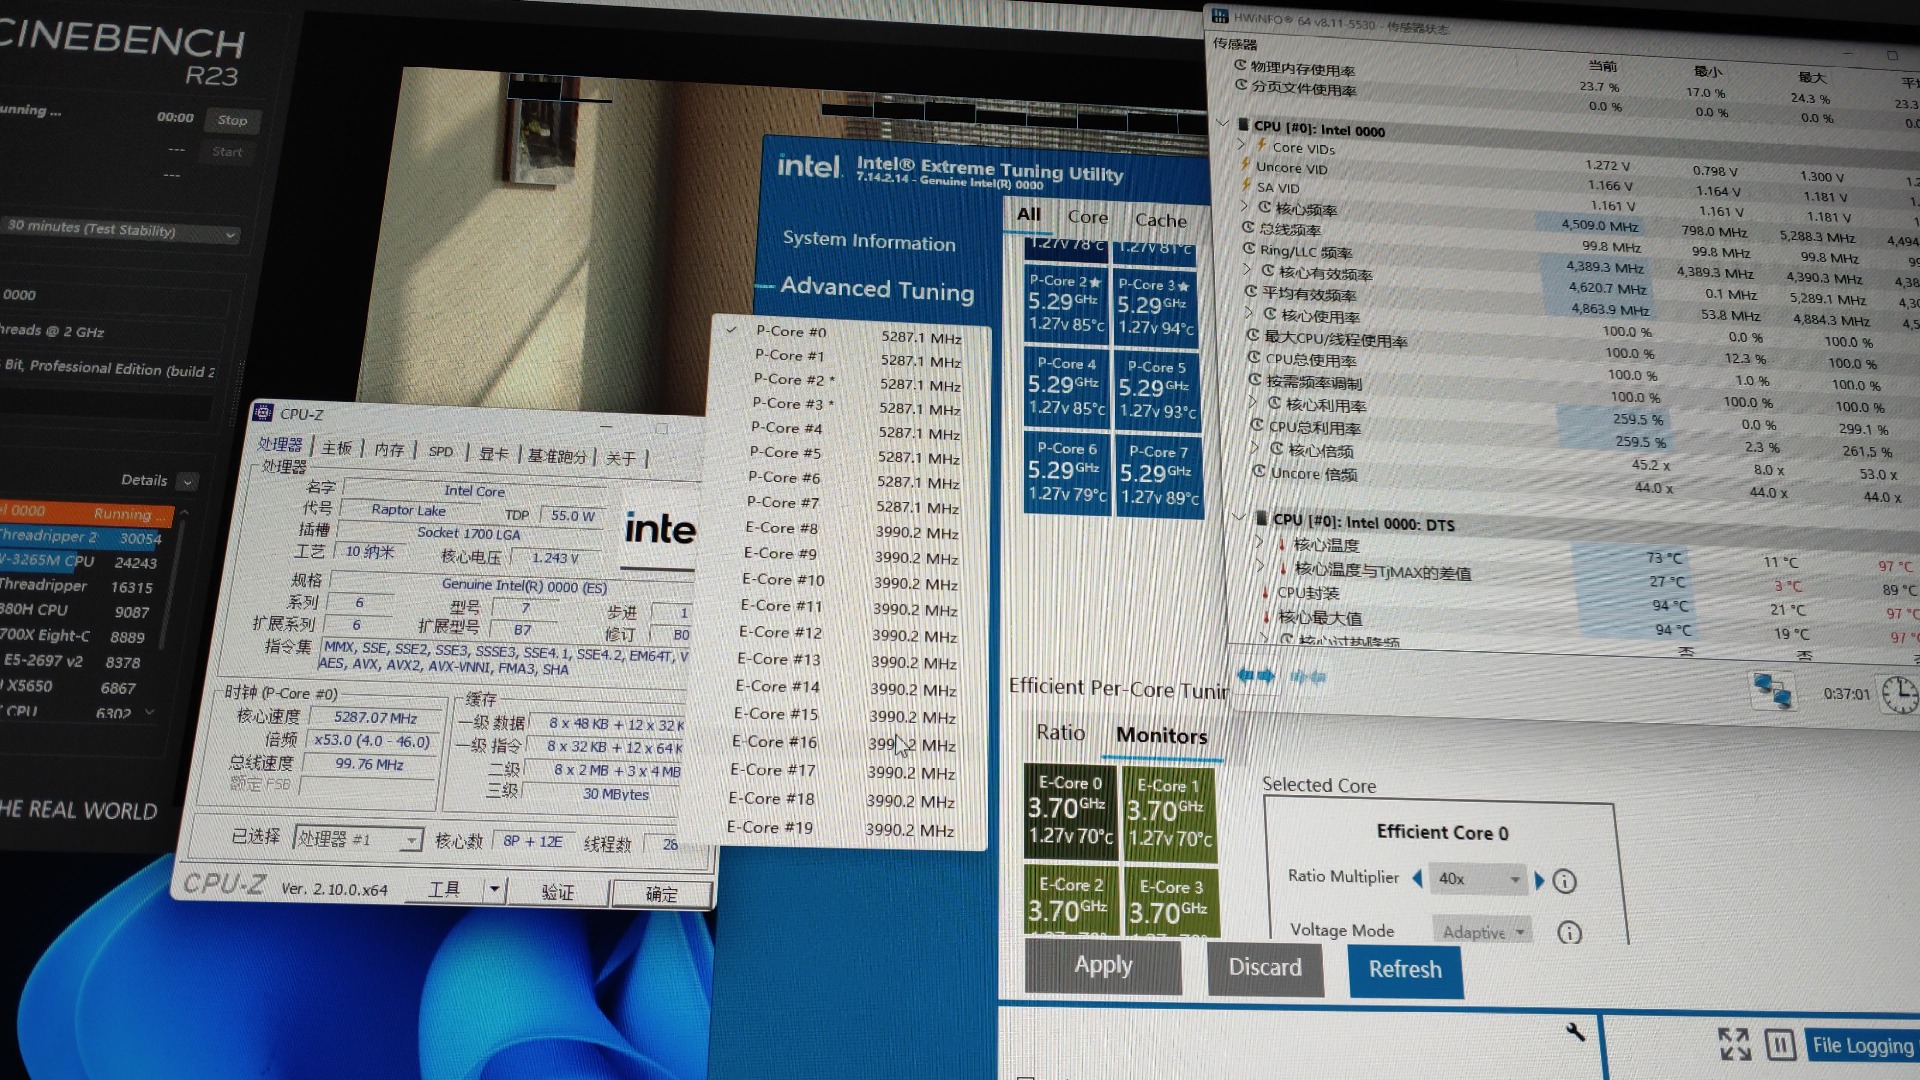Select XTU Core tab
Screen dimensions: 1920x1080
click(x=1088, y=217)
